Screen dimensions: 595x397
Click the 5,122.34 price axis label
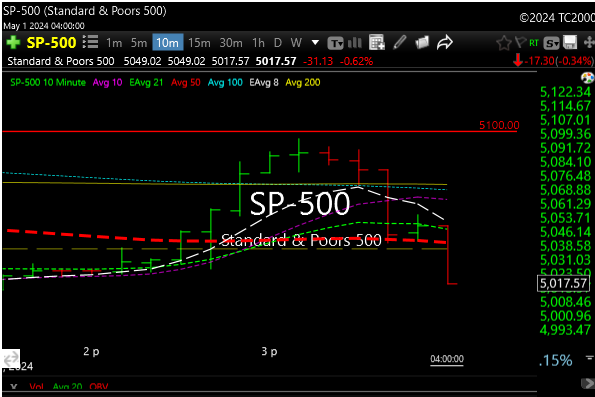(x=565, y=92)
